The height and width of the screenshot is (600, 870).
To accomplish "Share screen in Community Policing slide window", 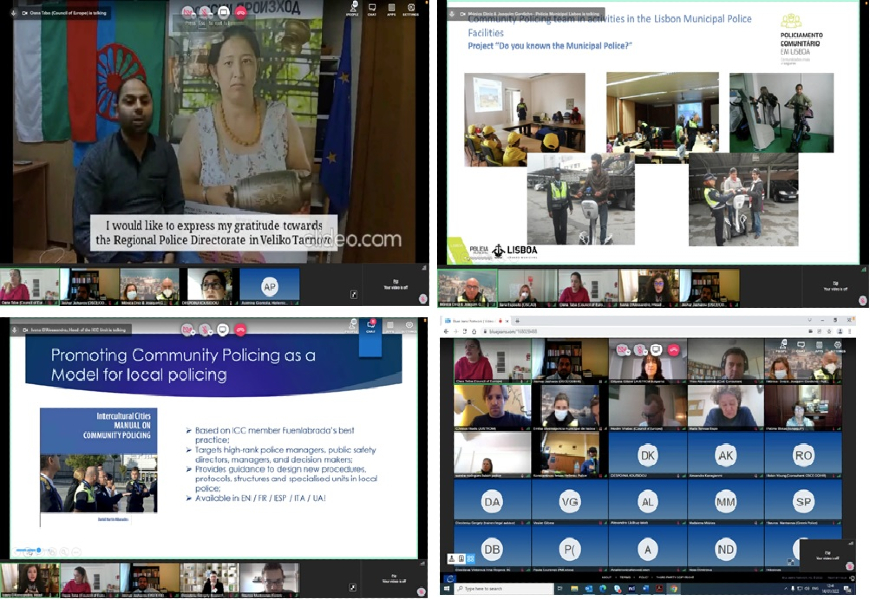I will (222, 330).
